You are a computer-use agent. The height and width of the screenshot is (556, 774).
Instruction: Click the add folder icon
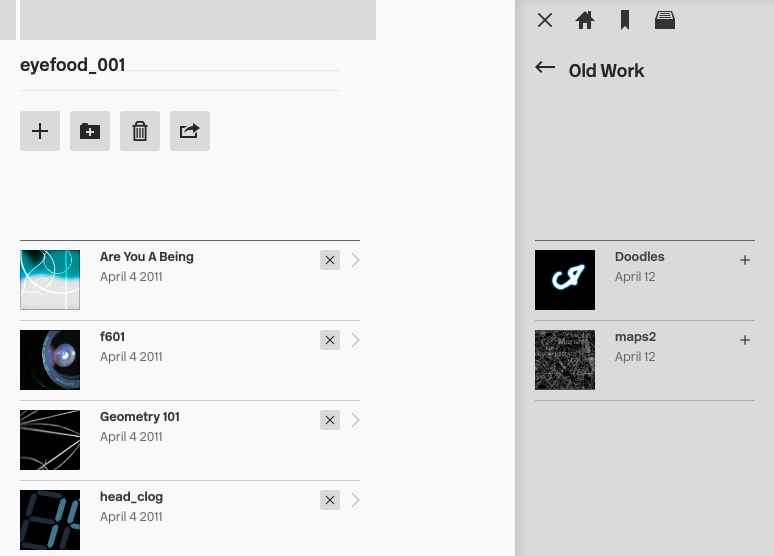tap(90, 131)
